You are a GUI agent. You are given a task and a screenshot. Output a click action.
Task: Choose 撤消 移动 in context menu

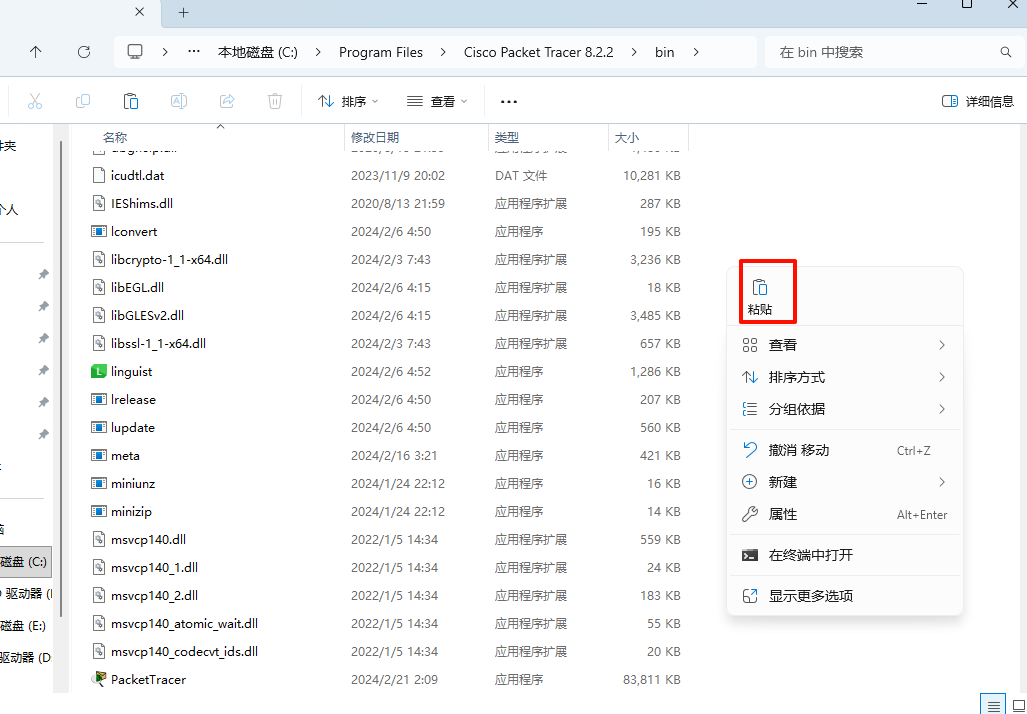pos(845,451)
